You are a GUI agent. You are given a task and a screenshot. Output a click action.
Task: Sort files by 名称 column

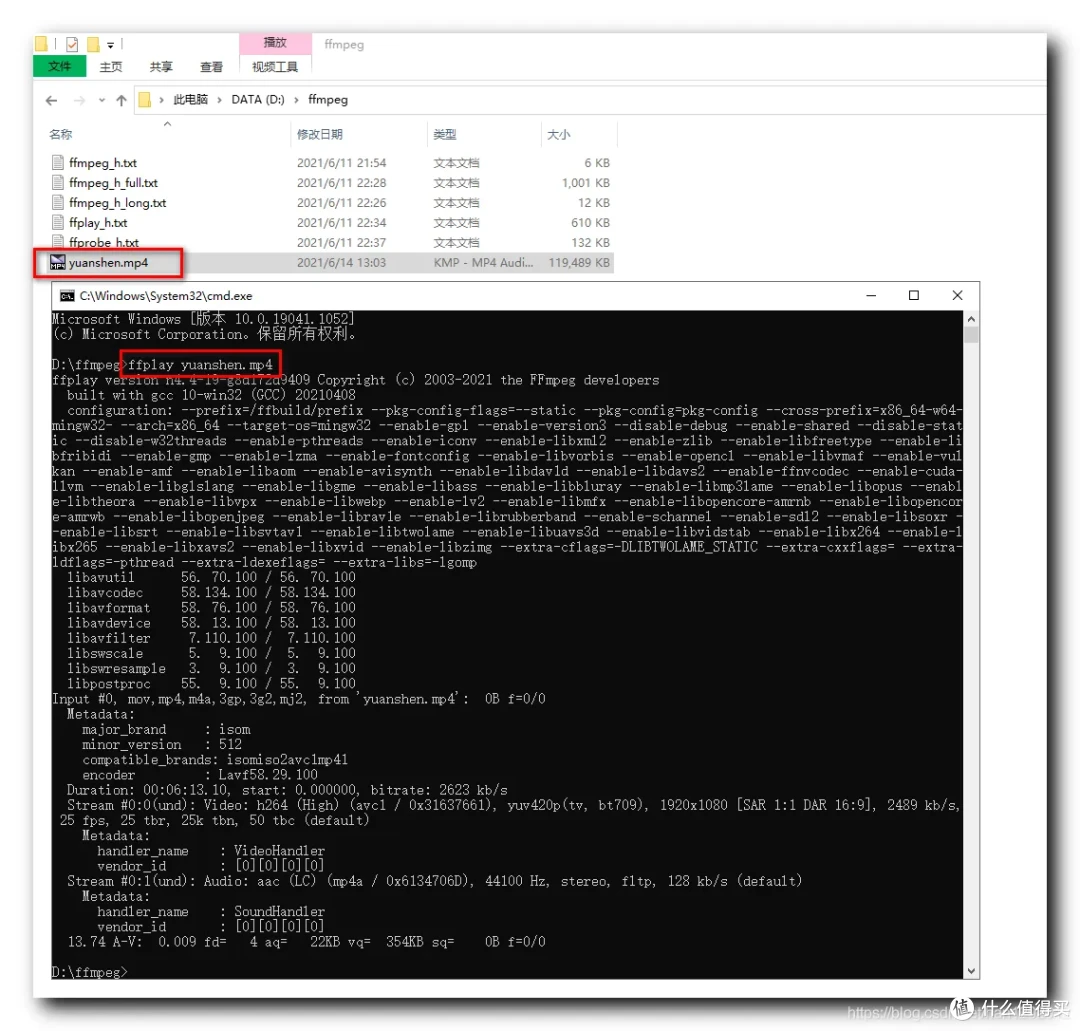tap(61, 134)
